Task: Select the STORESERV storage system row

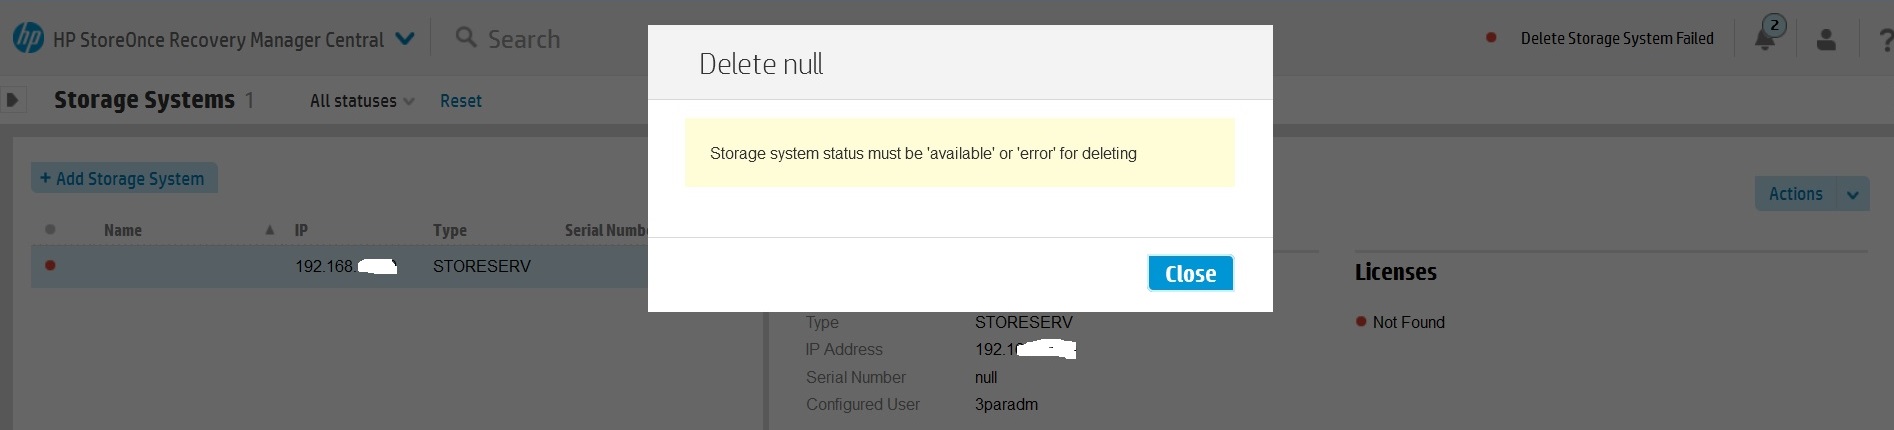Action: 340,266
